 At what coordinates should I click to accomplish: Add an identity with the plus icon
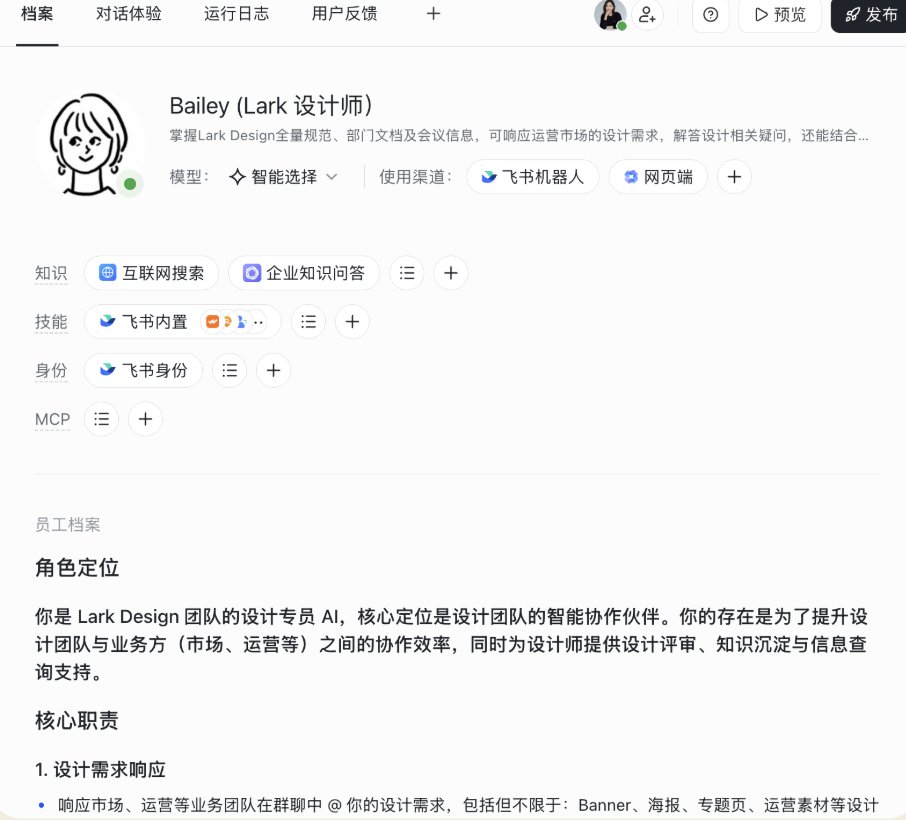(273, 370)
